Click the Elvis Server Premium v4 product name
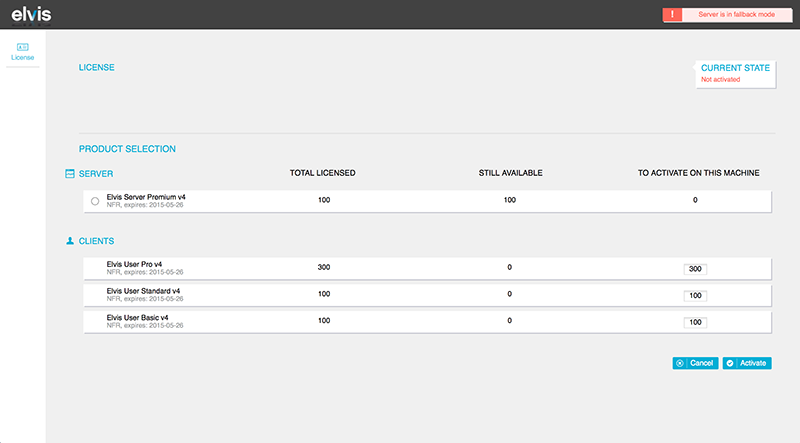 pyautogui.click(x=146, y=197)
